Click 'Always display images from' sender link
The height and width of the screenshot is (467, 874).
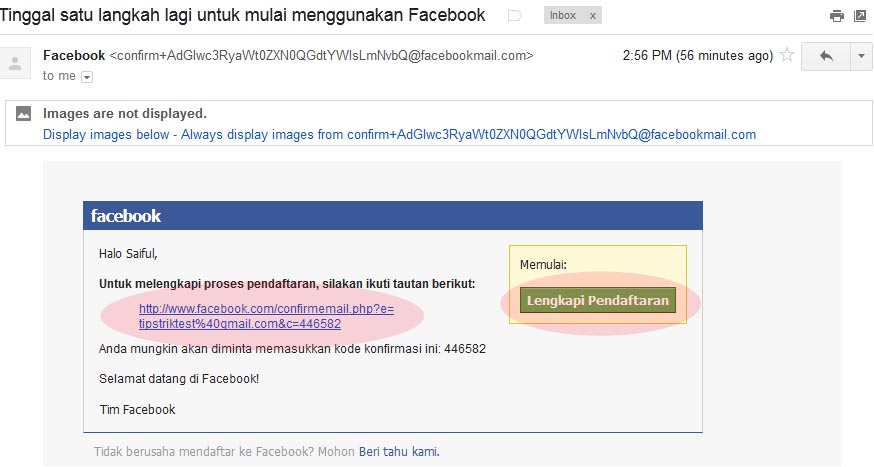coord(468,134)
